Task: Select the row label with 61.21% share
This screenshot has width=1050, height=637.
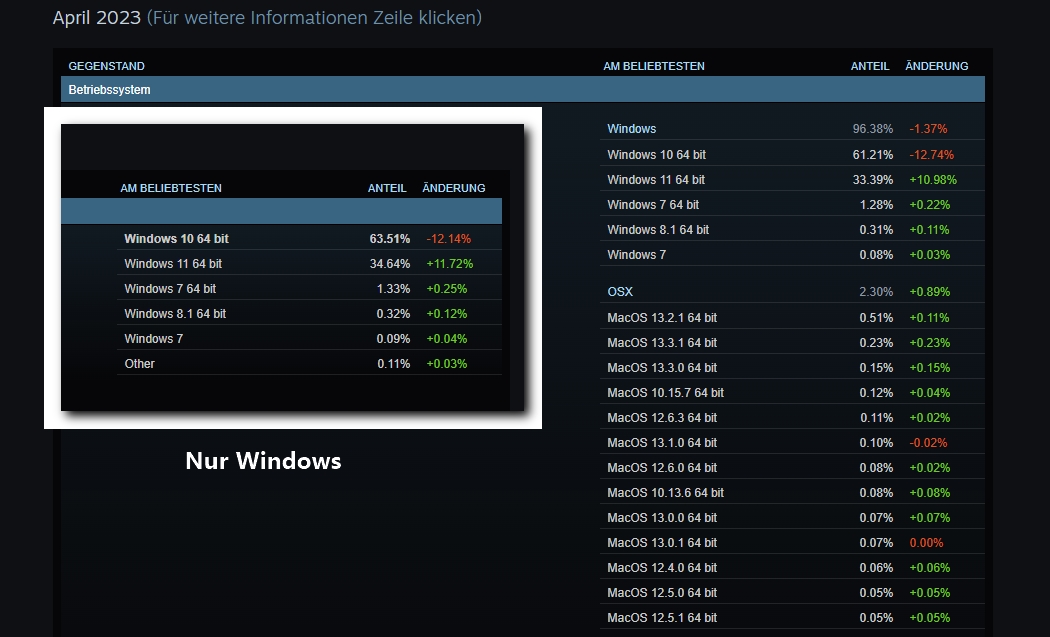Action: (x=656, y=155)
